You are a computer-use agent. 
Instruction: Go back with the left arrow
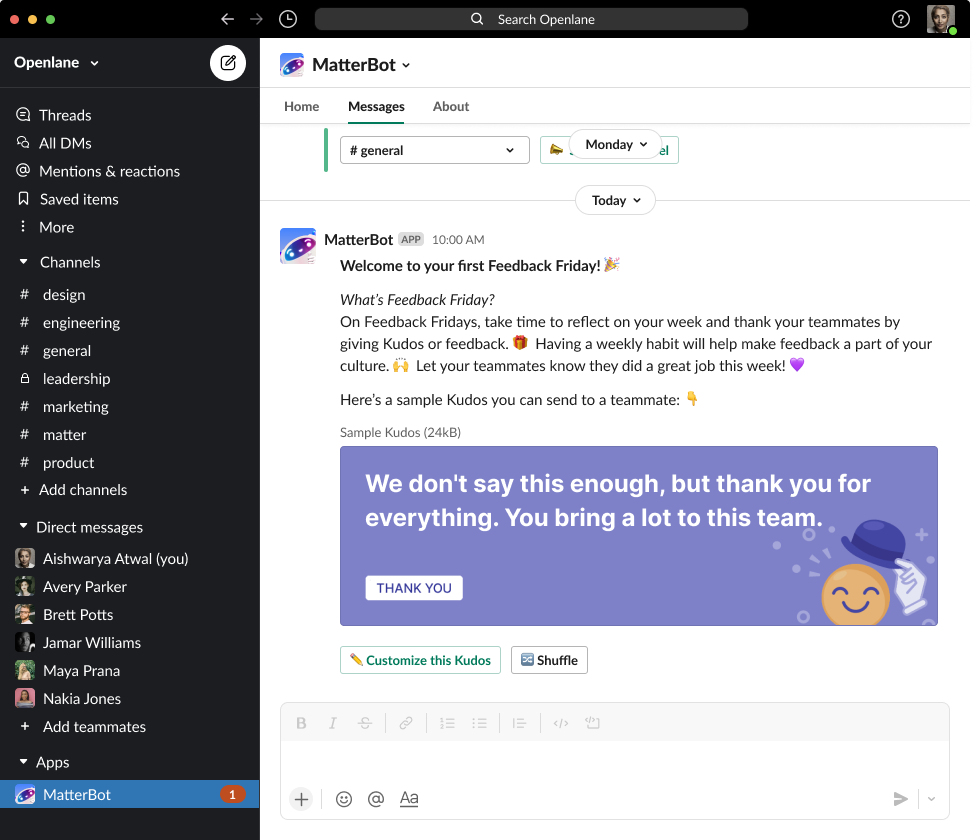pos(227,19)
